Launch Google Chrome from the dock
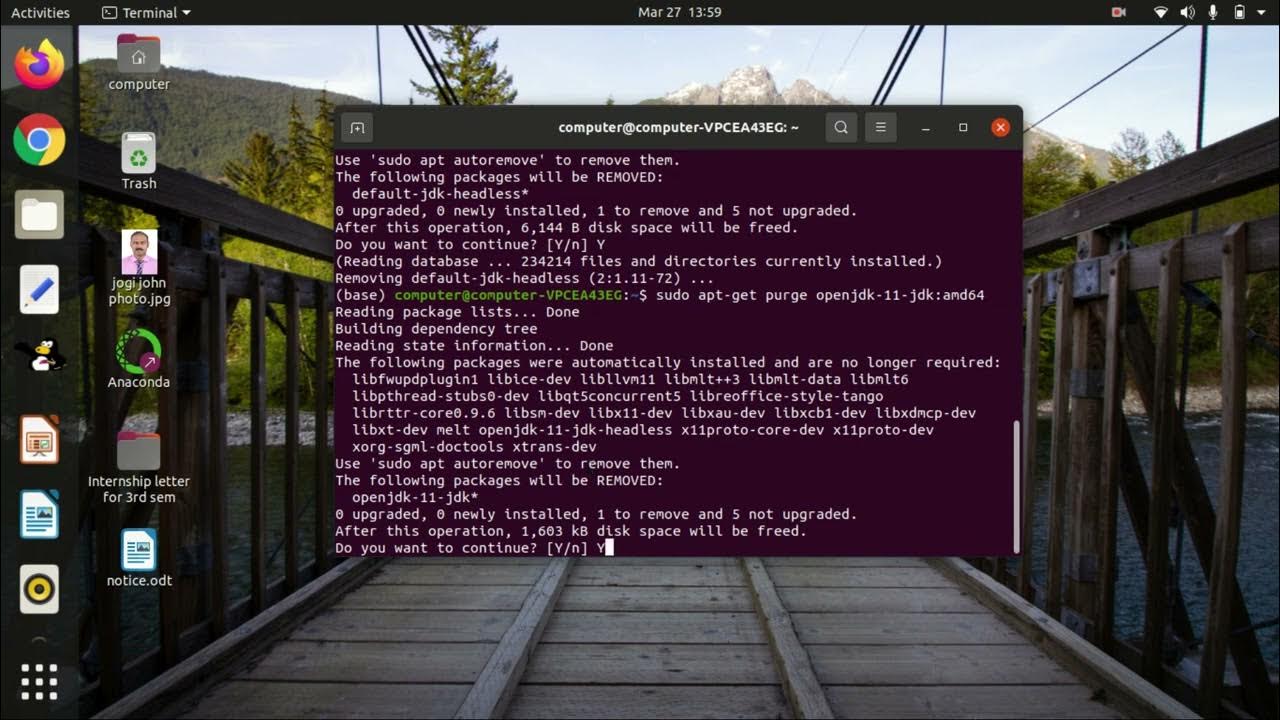1280x720 pixels. [39, 140]
